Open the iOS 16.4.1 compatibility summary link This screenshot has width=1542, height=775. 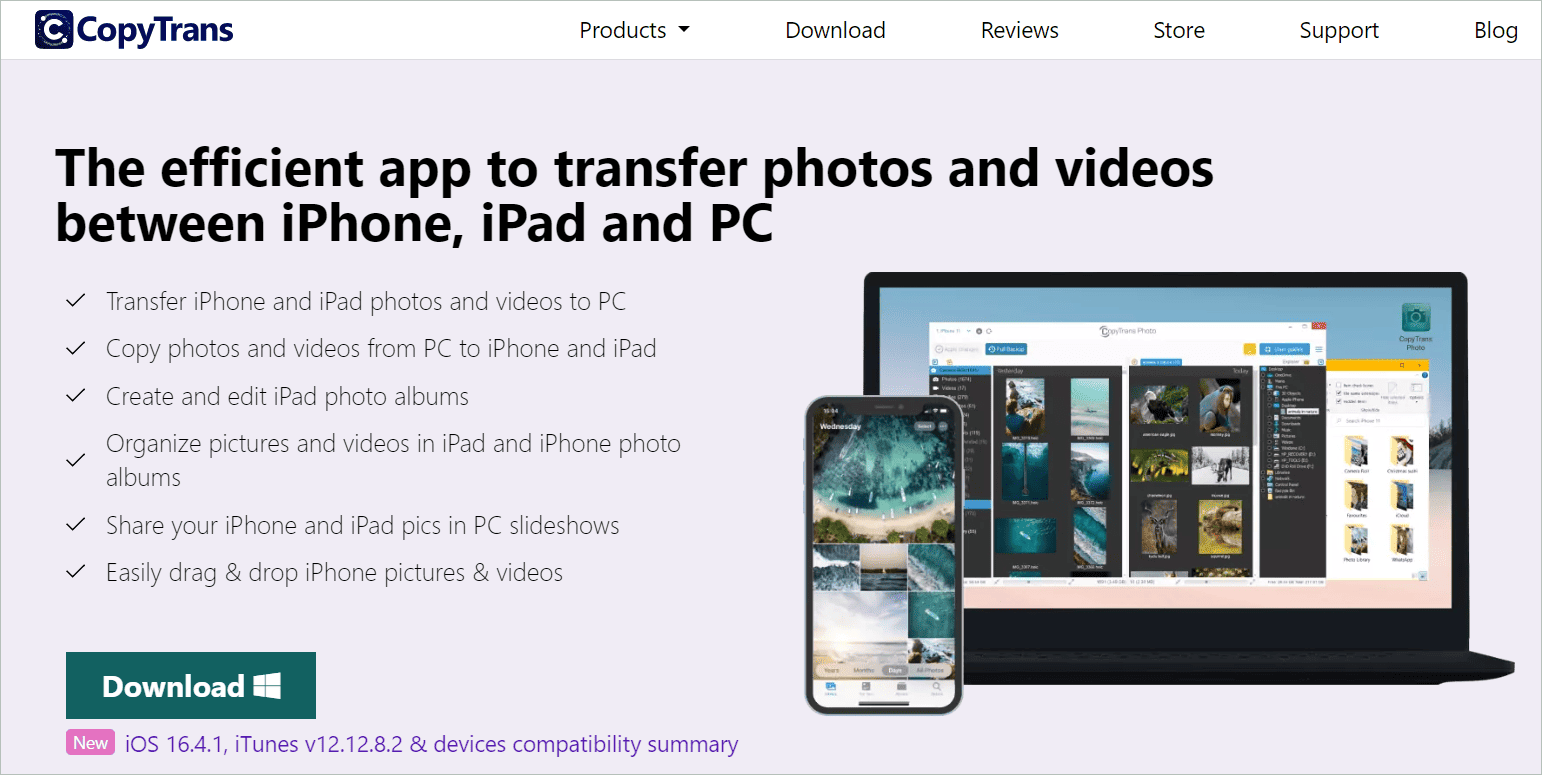click(x=432, y=744)
